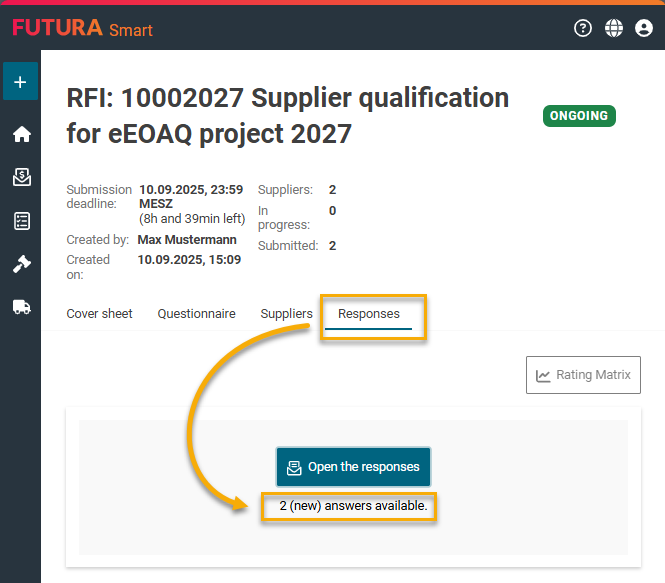The width and height of the screenshot is (665, 583).
Task: Open the Questionnaire tab
Action: click(196, 314)
